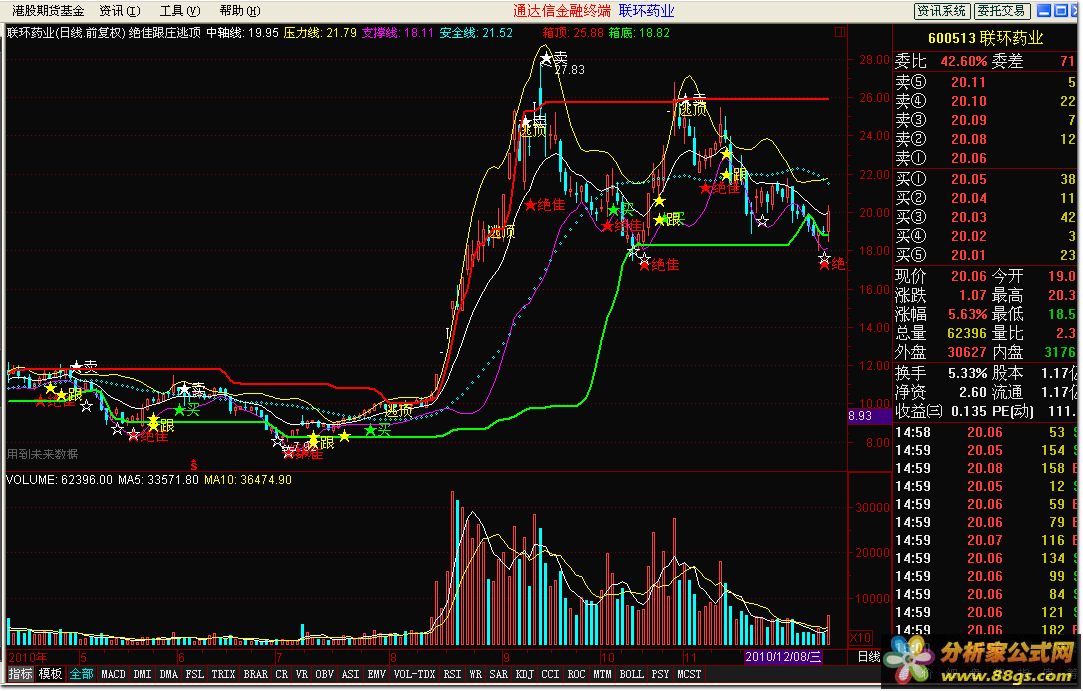Switch to the 模板 tab

(x=50, y=674)
